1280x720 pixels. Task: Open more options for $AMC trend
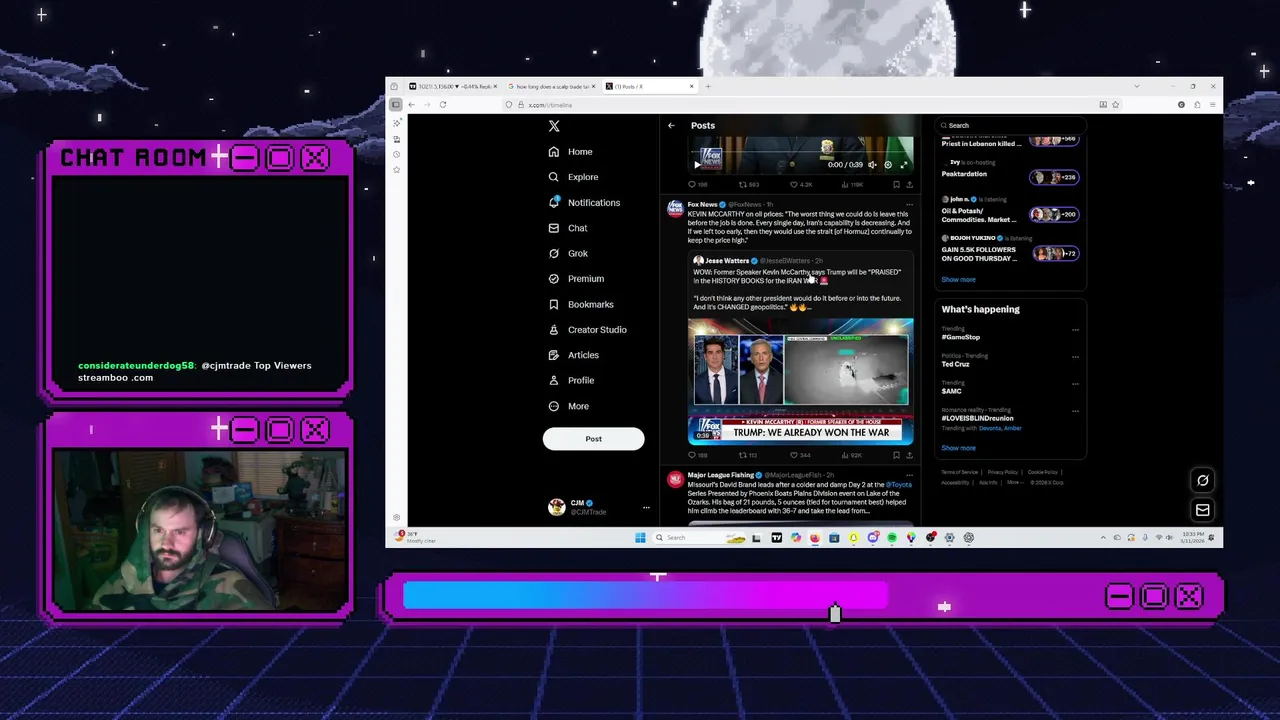click(1075, 384)
